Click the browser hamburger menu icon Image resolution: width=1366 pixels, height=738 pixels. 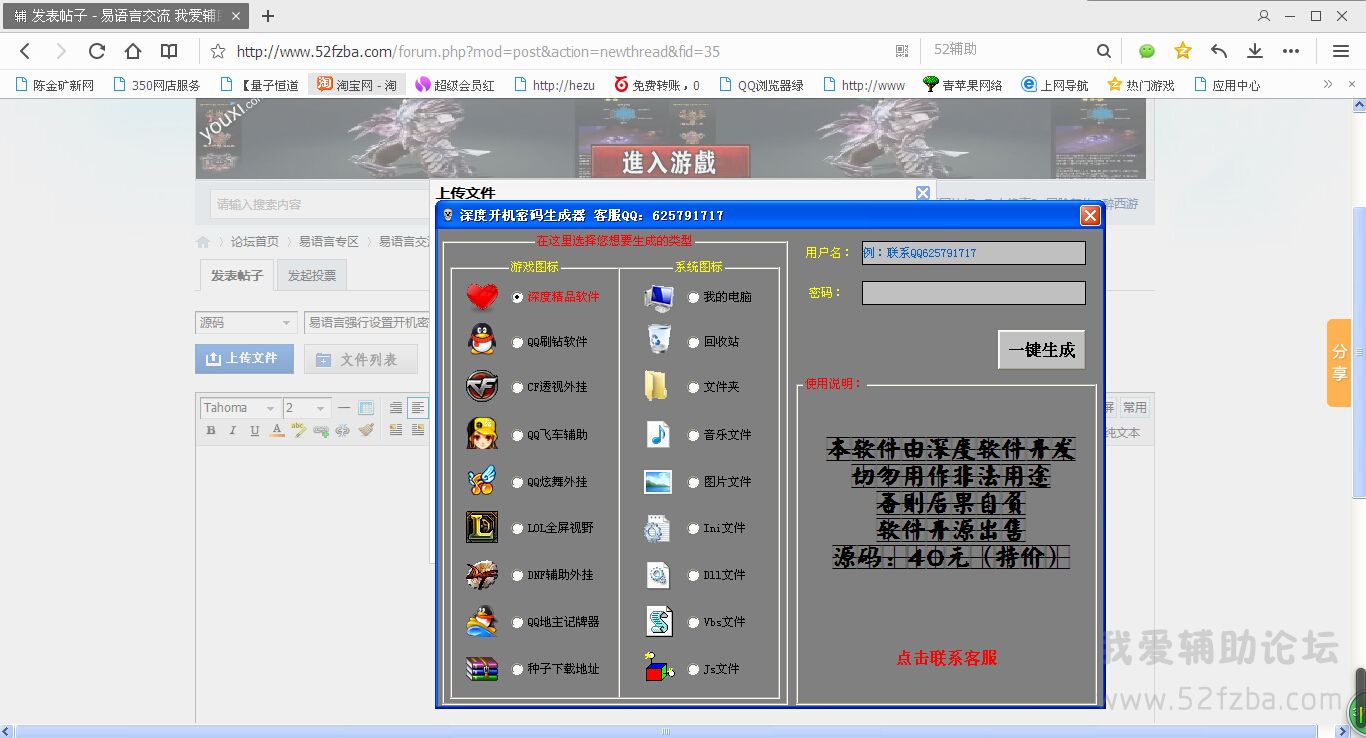1341,51
